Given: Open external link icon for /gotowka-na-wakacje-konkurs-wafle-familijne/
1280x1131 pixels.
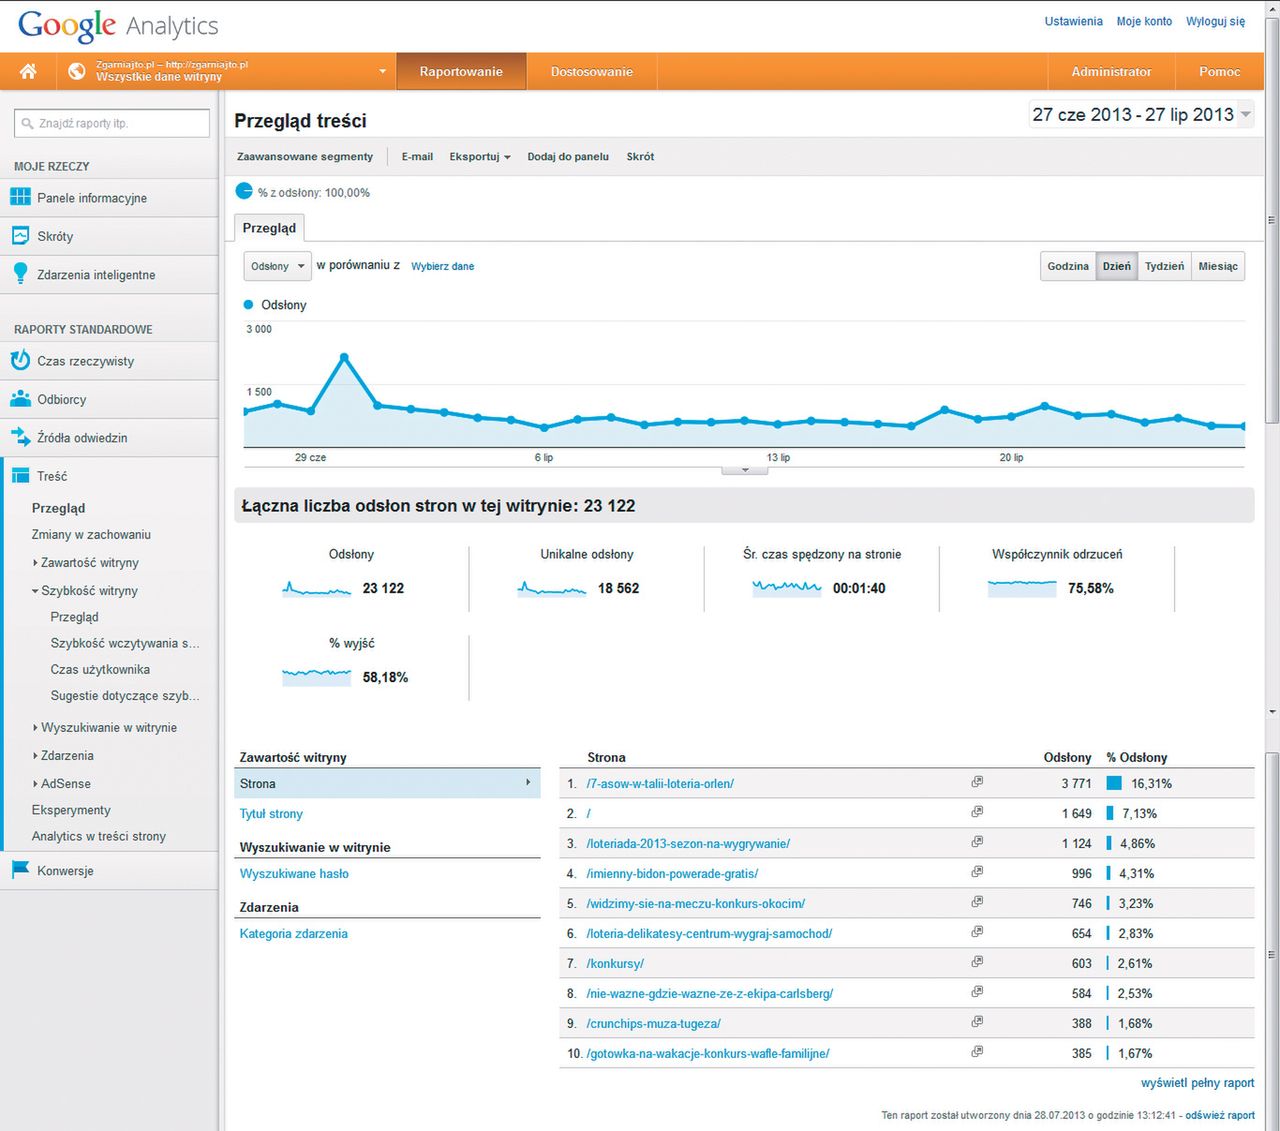Looking at the screenshot, I should (x=977, y=1052).
